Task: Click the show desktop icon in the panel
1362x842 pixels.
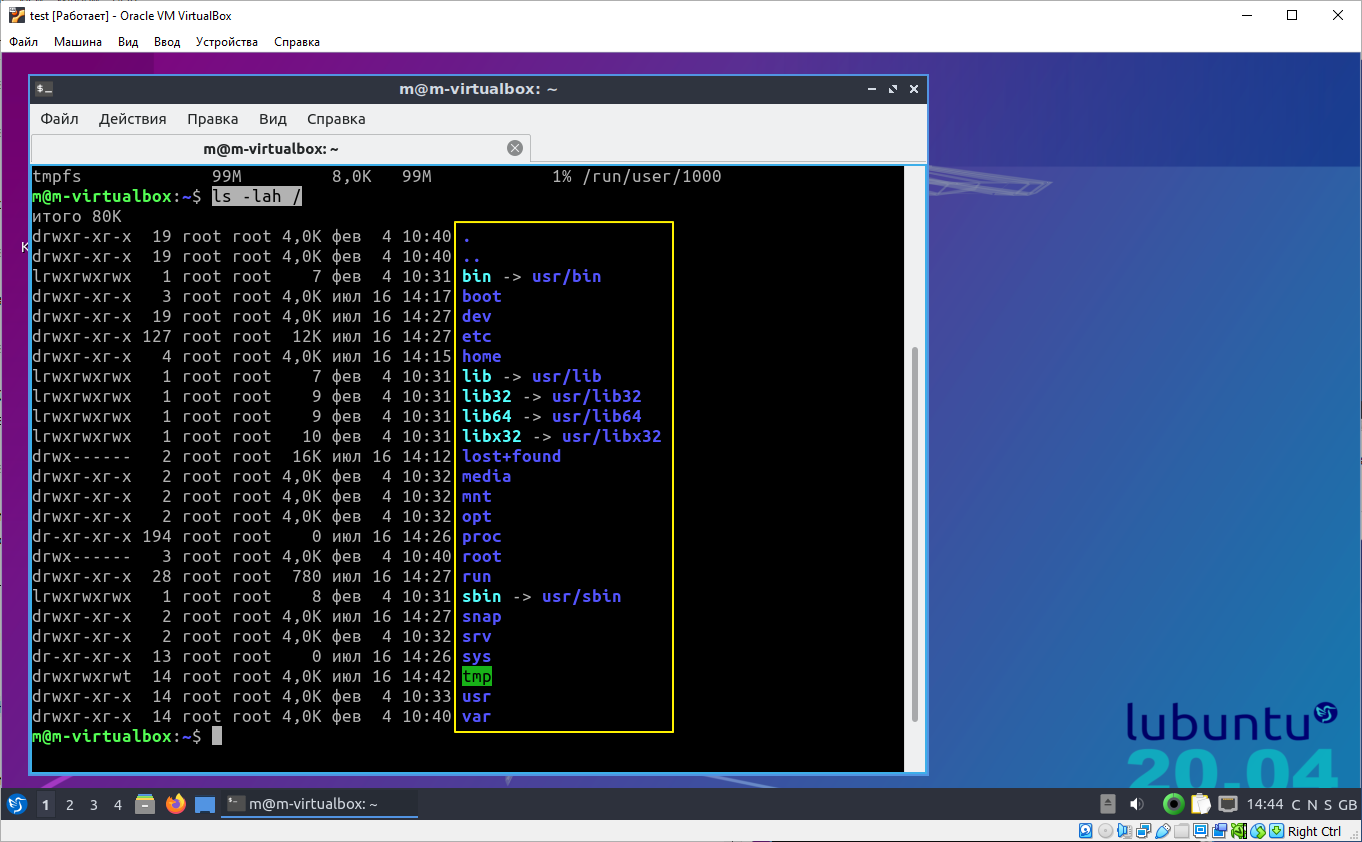Action: pos(205,804)
